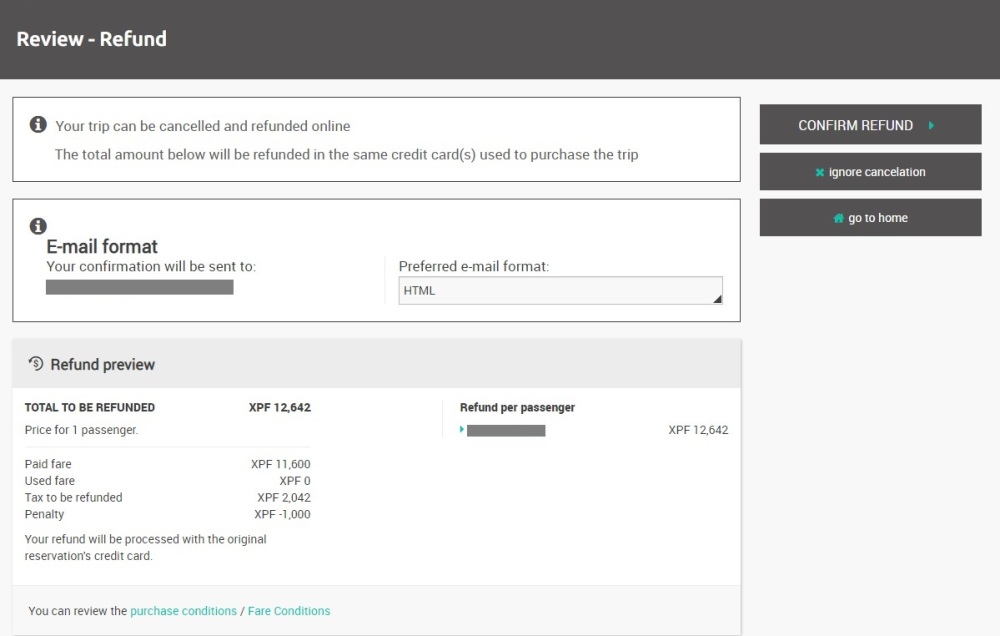
Task: Click the redacted confirmation e-mail address
Action: 140,288
